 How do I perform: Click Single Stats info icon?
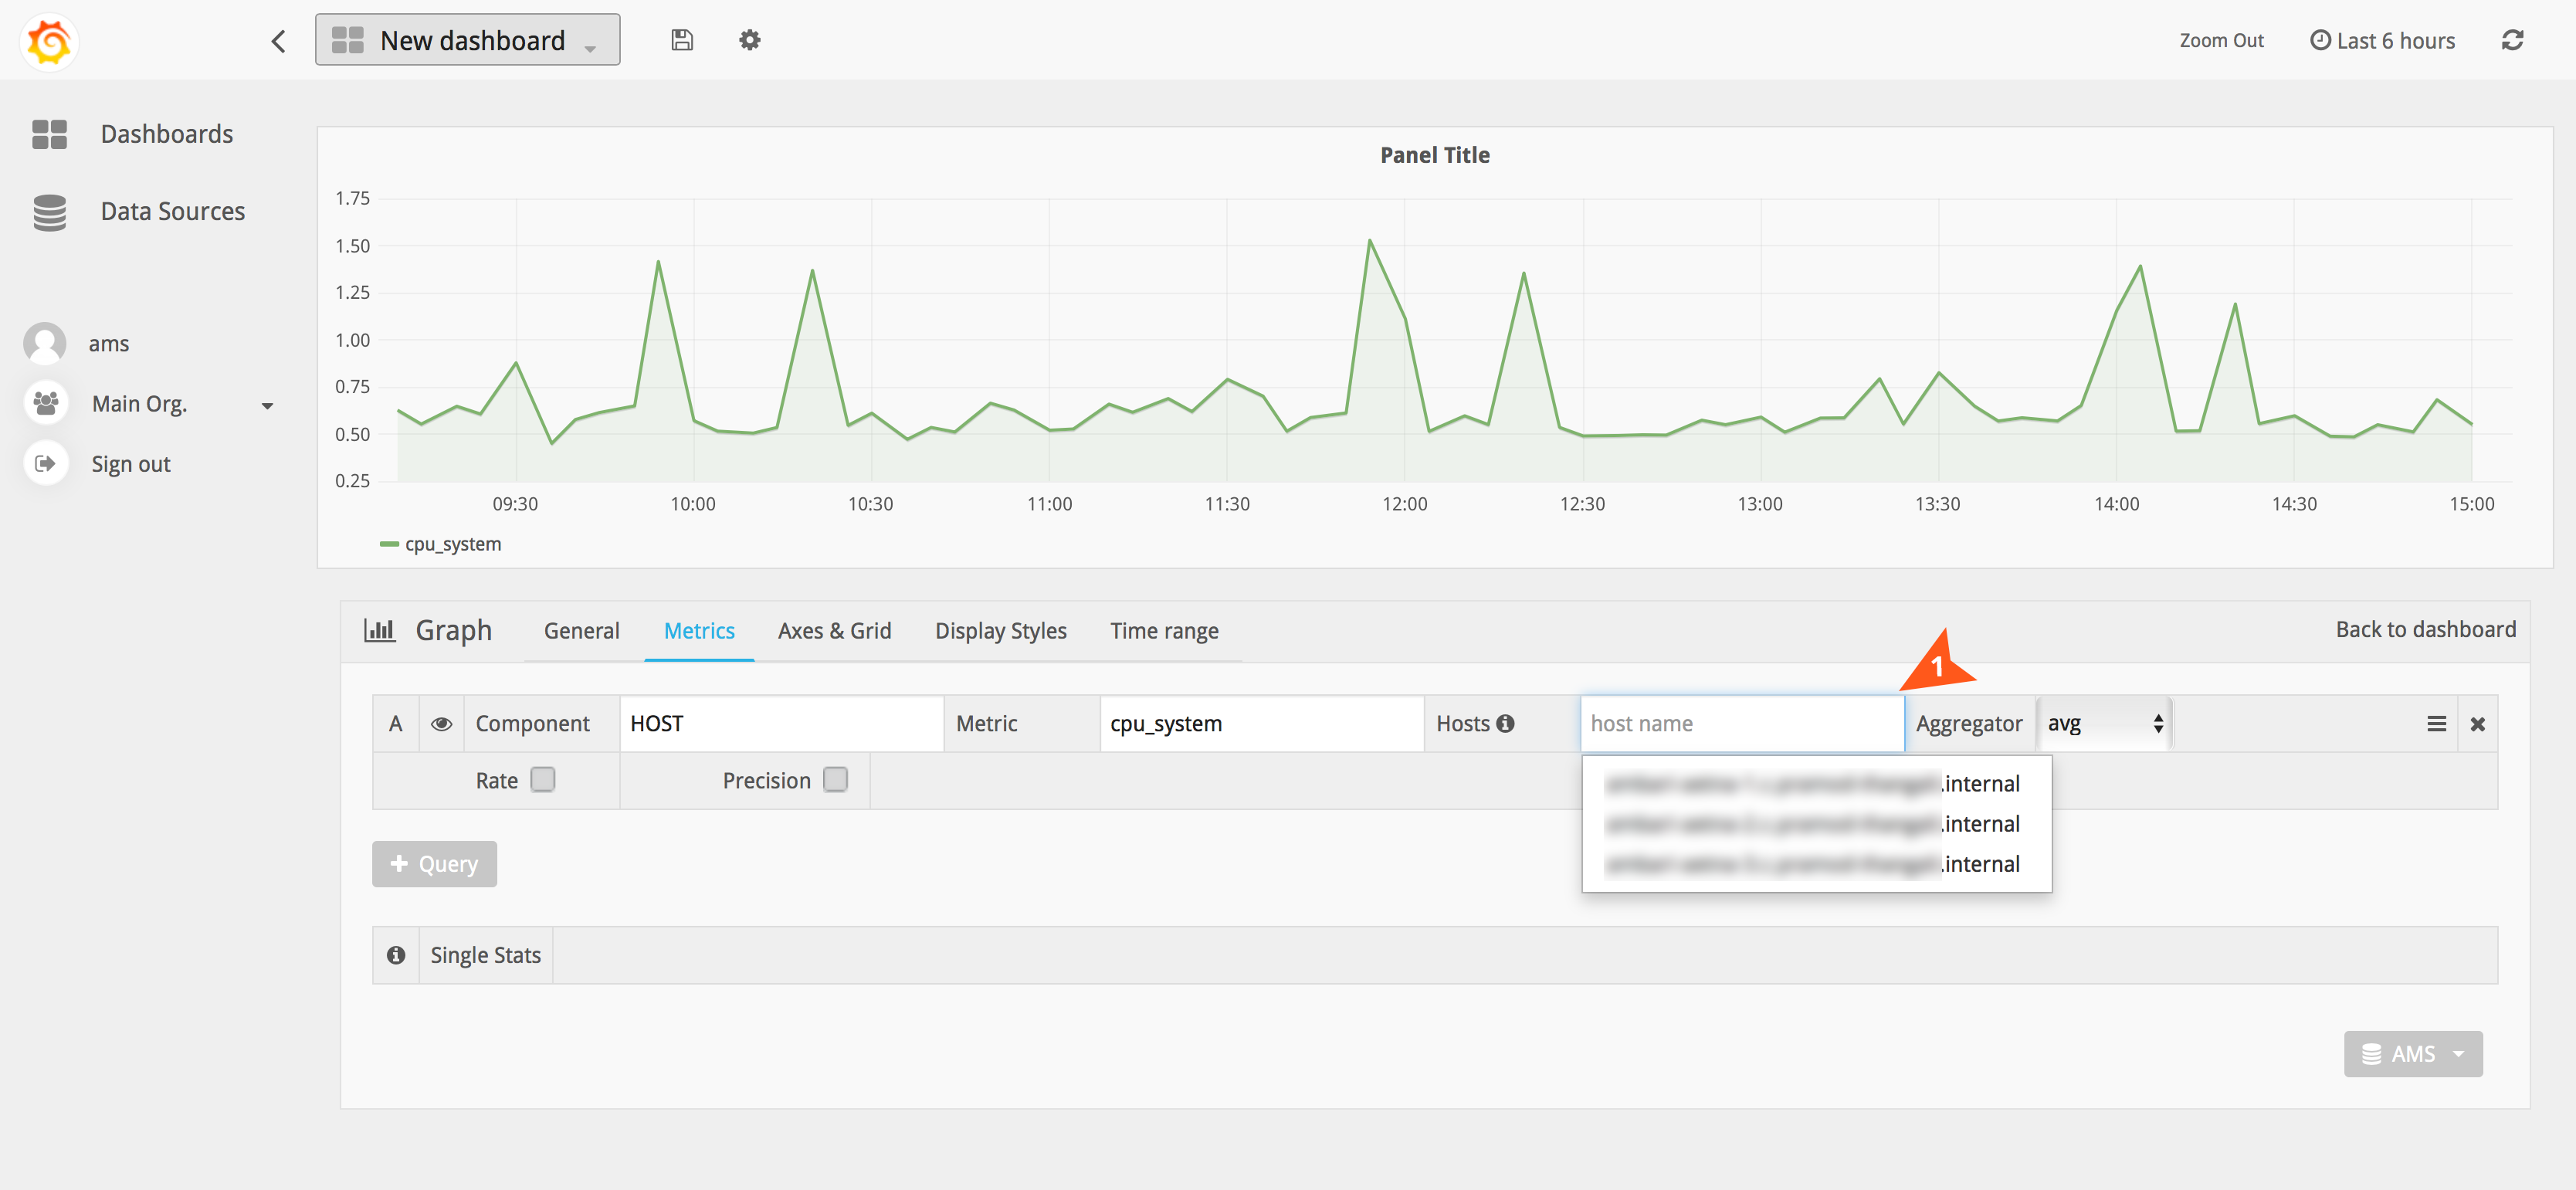click(396, 955)
